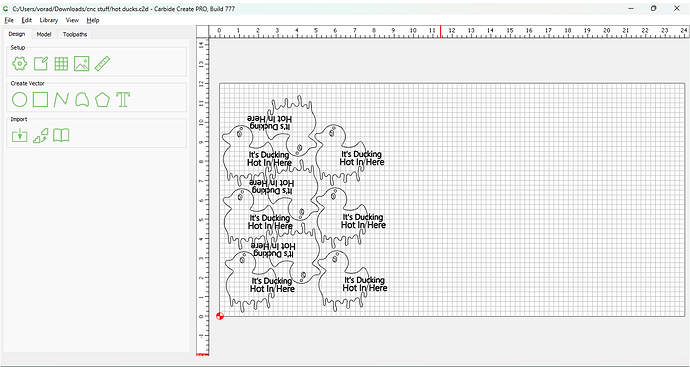Open the Help menu
The height and width of the screenshot is (367, 690).
[93, 20]
